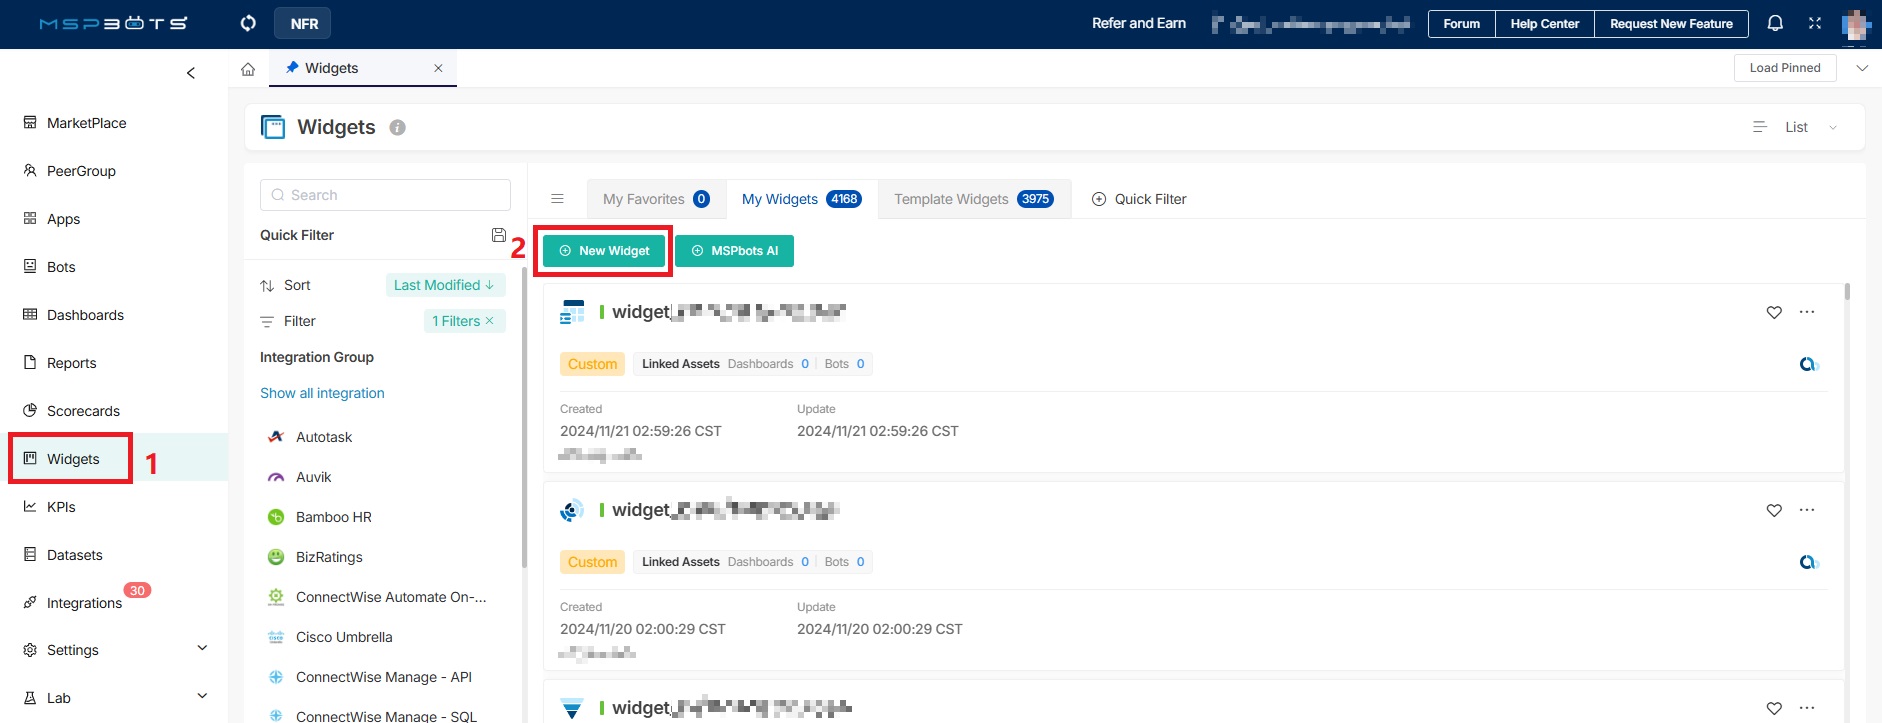Click the widget Search input field
Screen dimensions: 1882x723
pos(386,195)
